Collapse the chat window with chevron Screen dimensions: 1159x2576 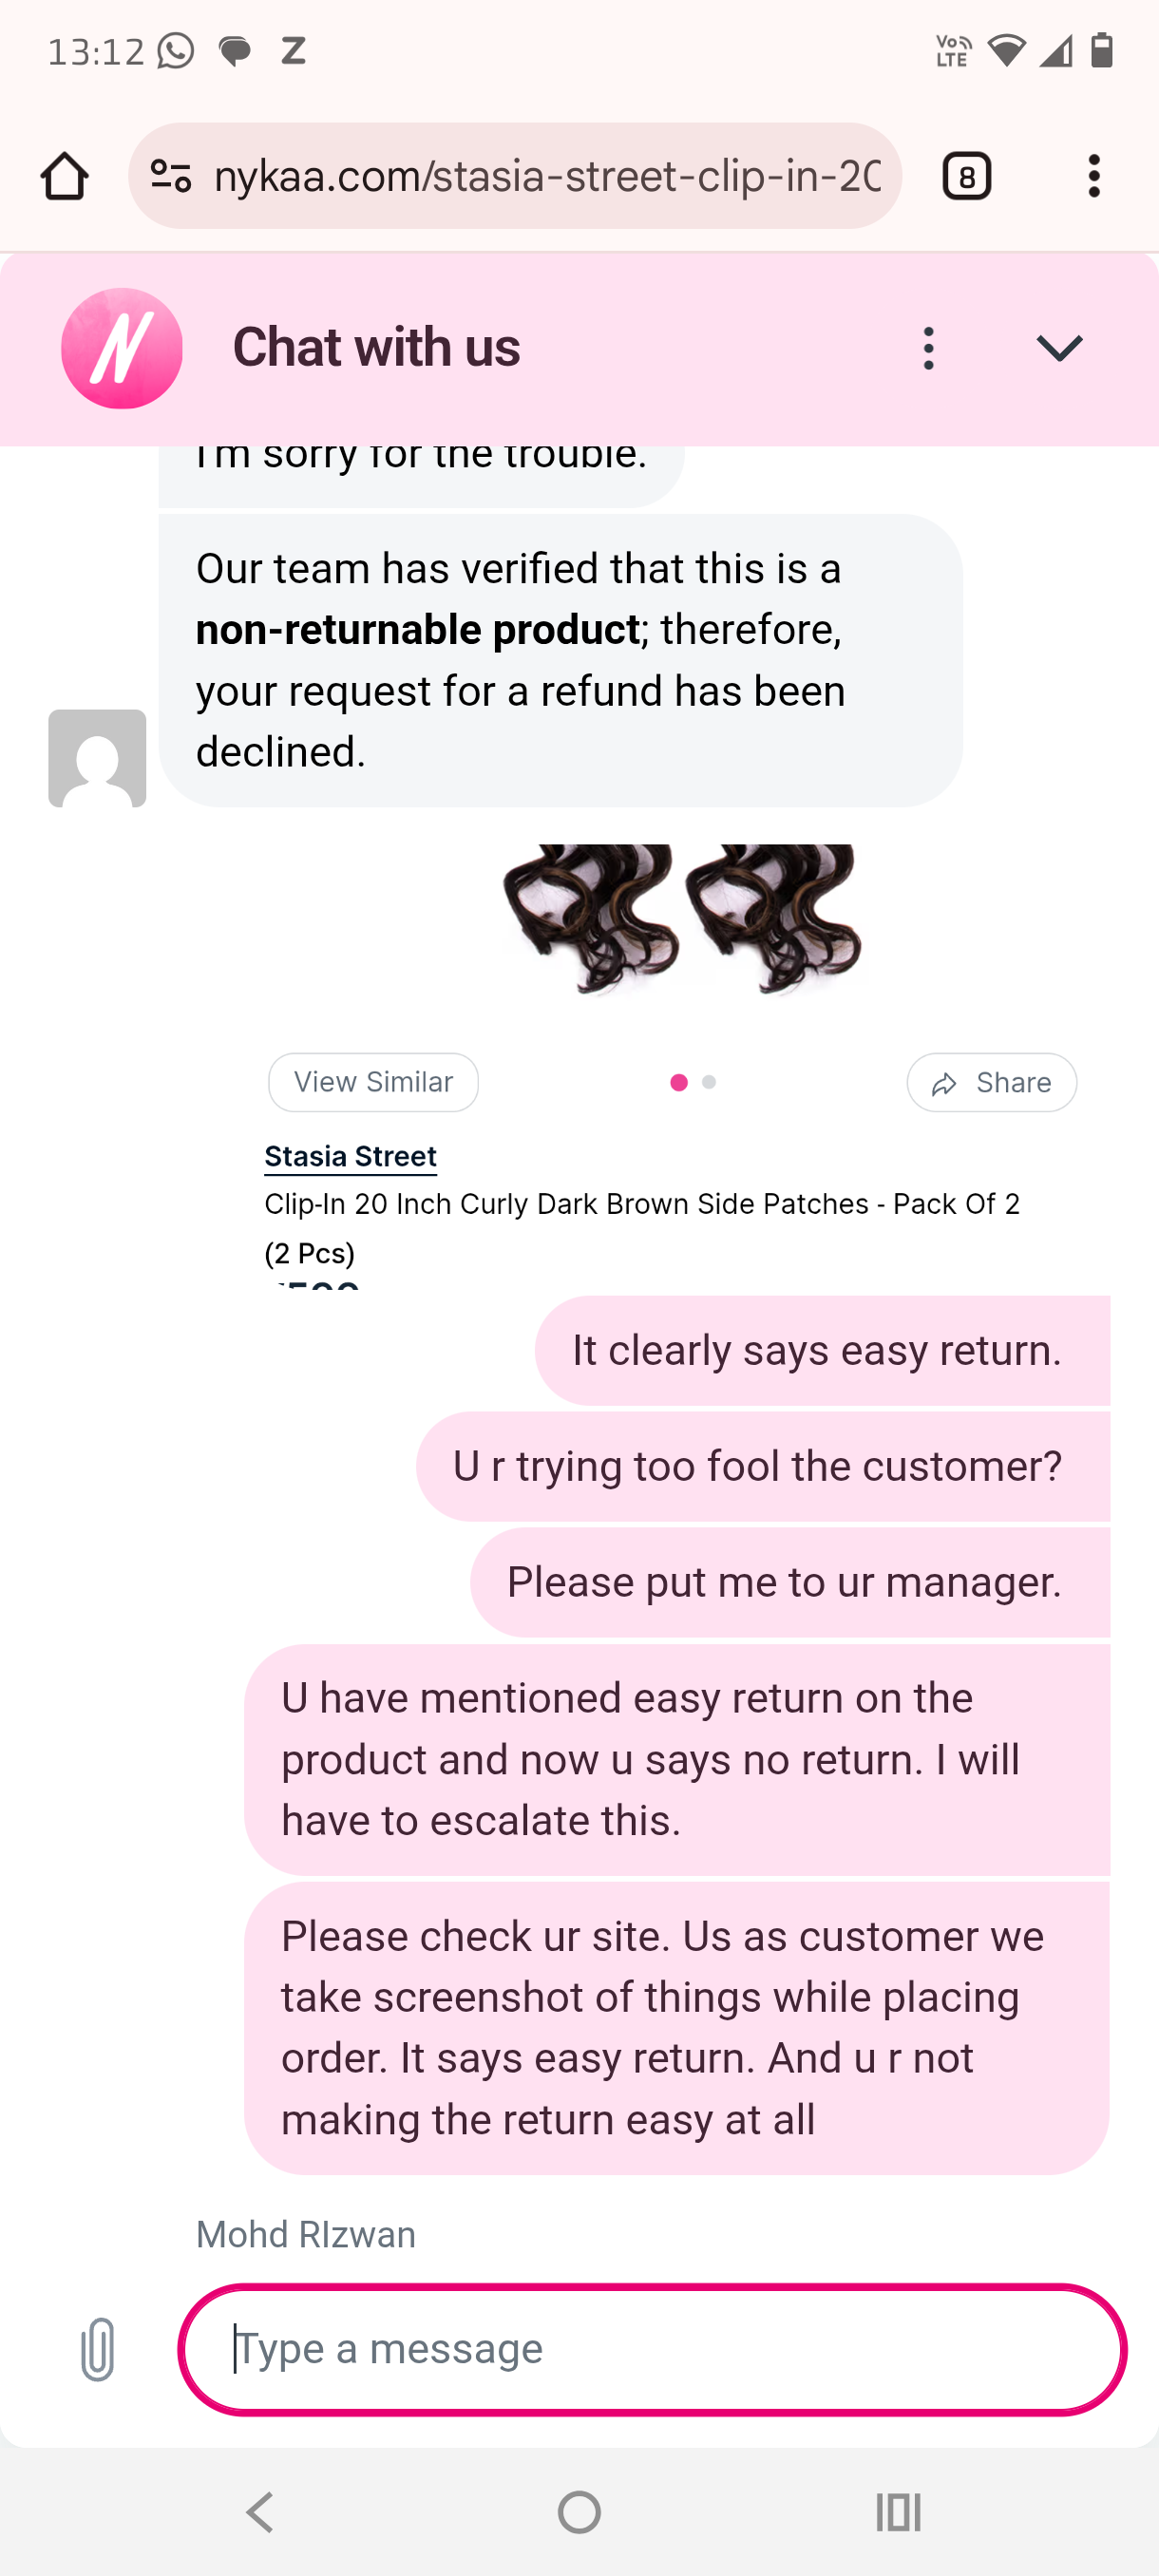click(1059, 348)
